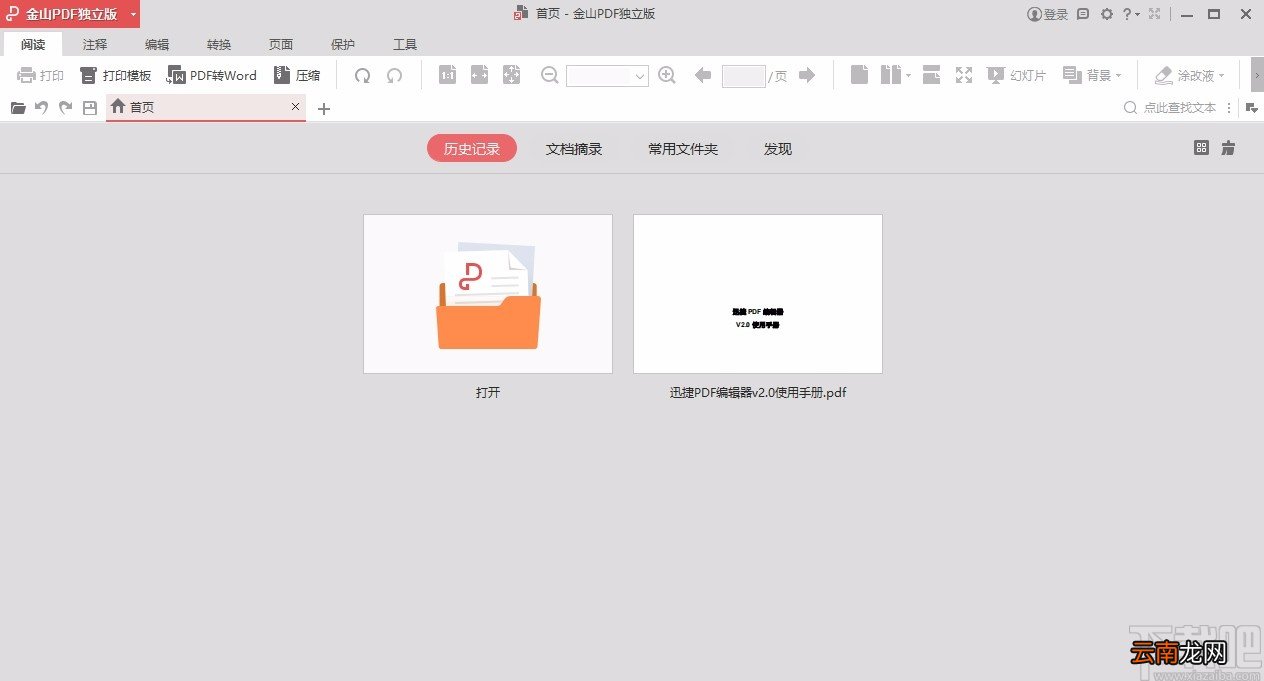The width and height of the screenshot is (1264, 681).
Task: Click the Compress (压缩) tool
Action: (x=297, y=75)
